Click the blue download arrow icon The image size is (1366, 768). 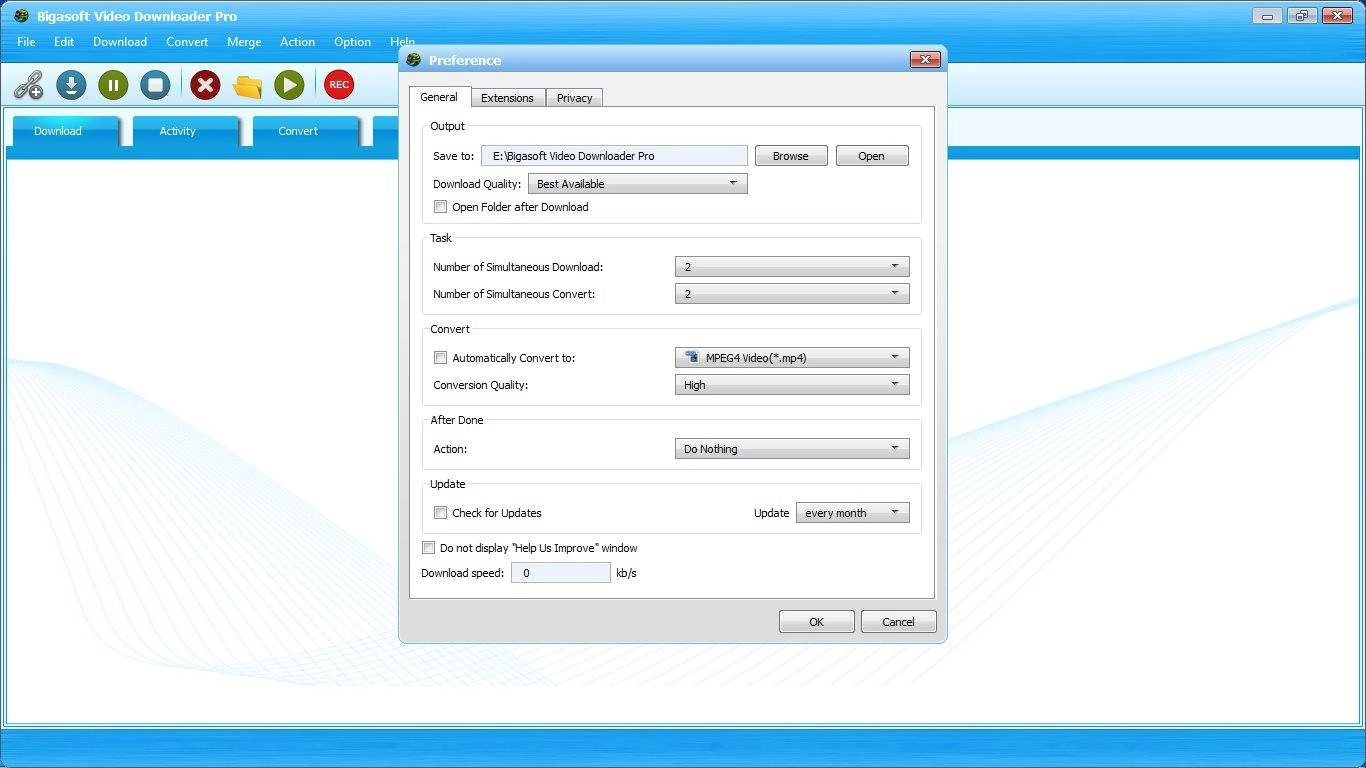[71, 85]
